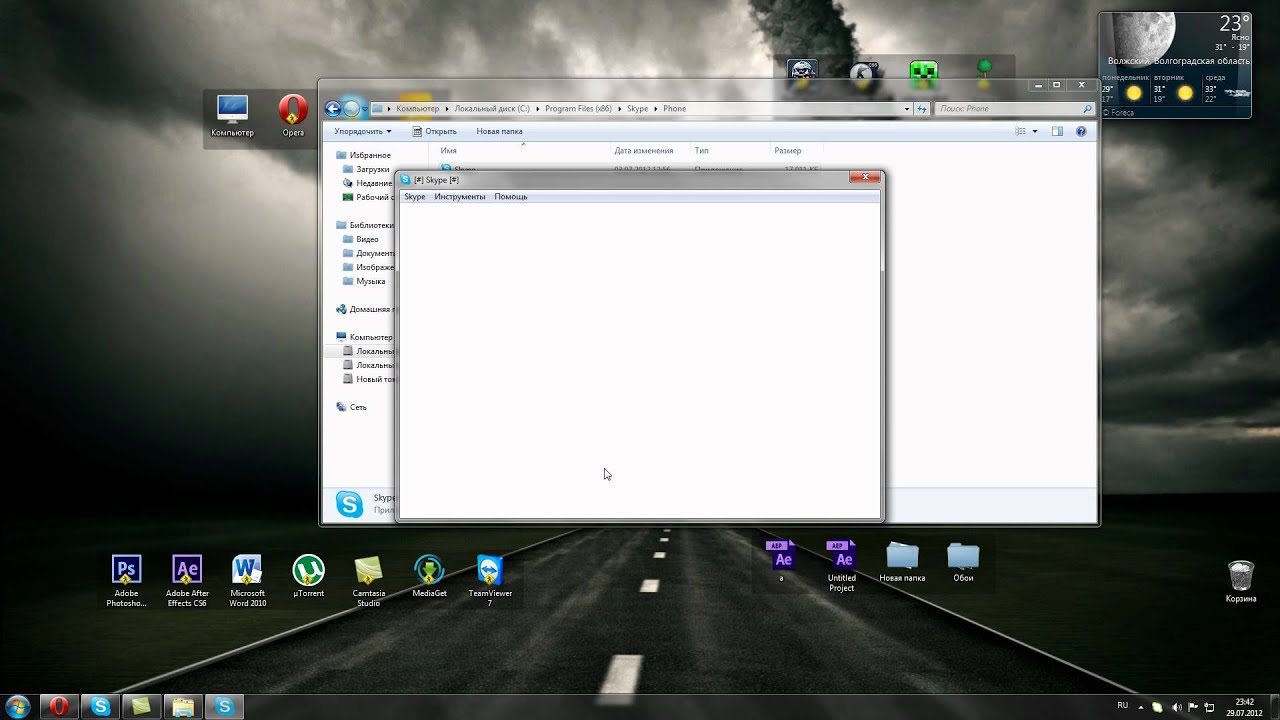Viewport: 1280px width, 720px height.
Task: Select Локальный диск (C:) breadcrumb
Action: point(491,108)
